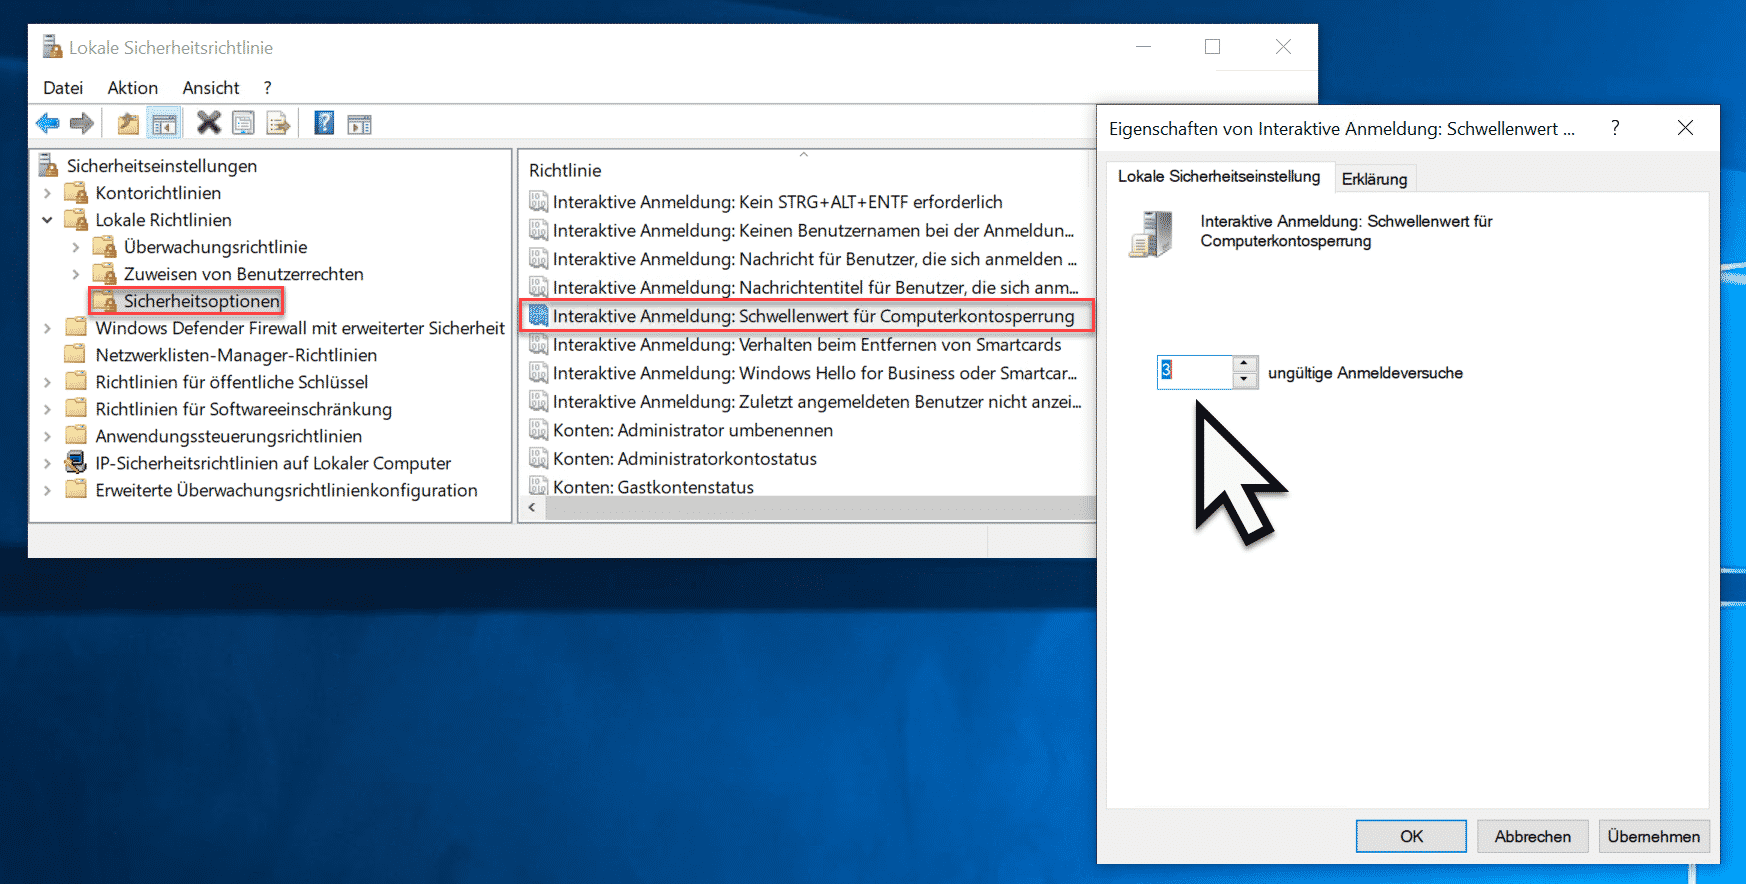This screenshot has height=884, width=1746.
Task: Expand the Kontorichtlinien tree node
Action: click(x=47, y=193)
